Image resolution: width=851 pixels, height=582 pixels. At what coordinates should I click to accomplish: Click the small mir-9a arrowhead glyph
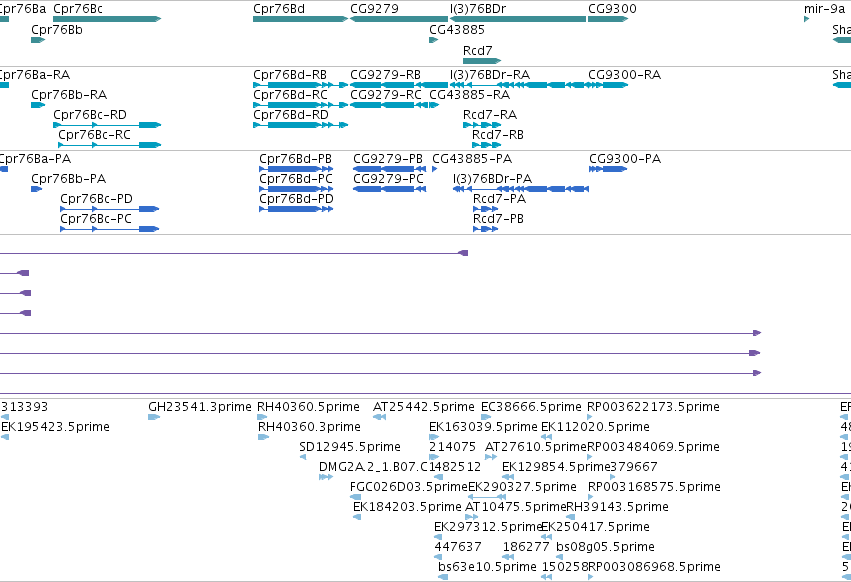[x=806, y=19]
